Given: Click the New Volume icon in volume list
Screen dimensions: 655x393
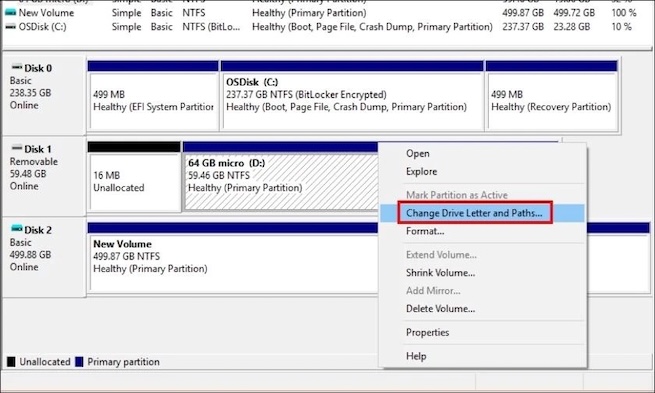Looking at the screenshot, I should point(10,13).
